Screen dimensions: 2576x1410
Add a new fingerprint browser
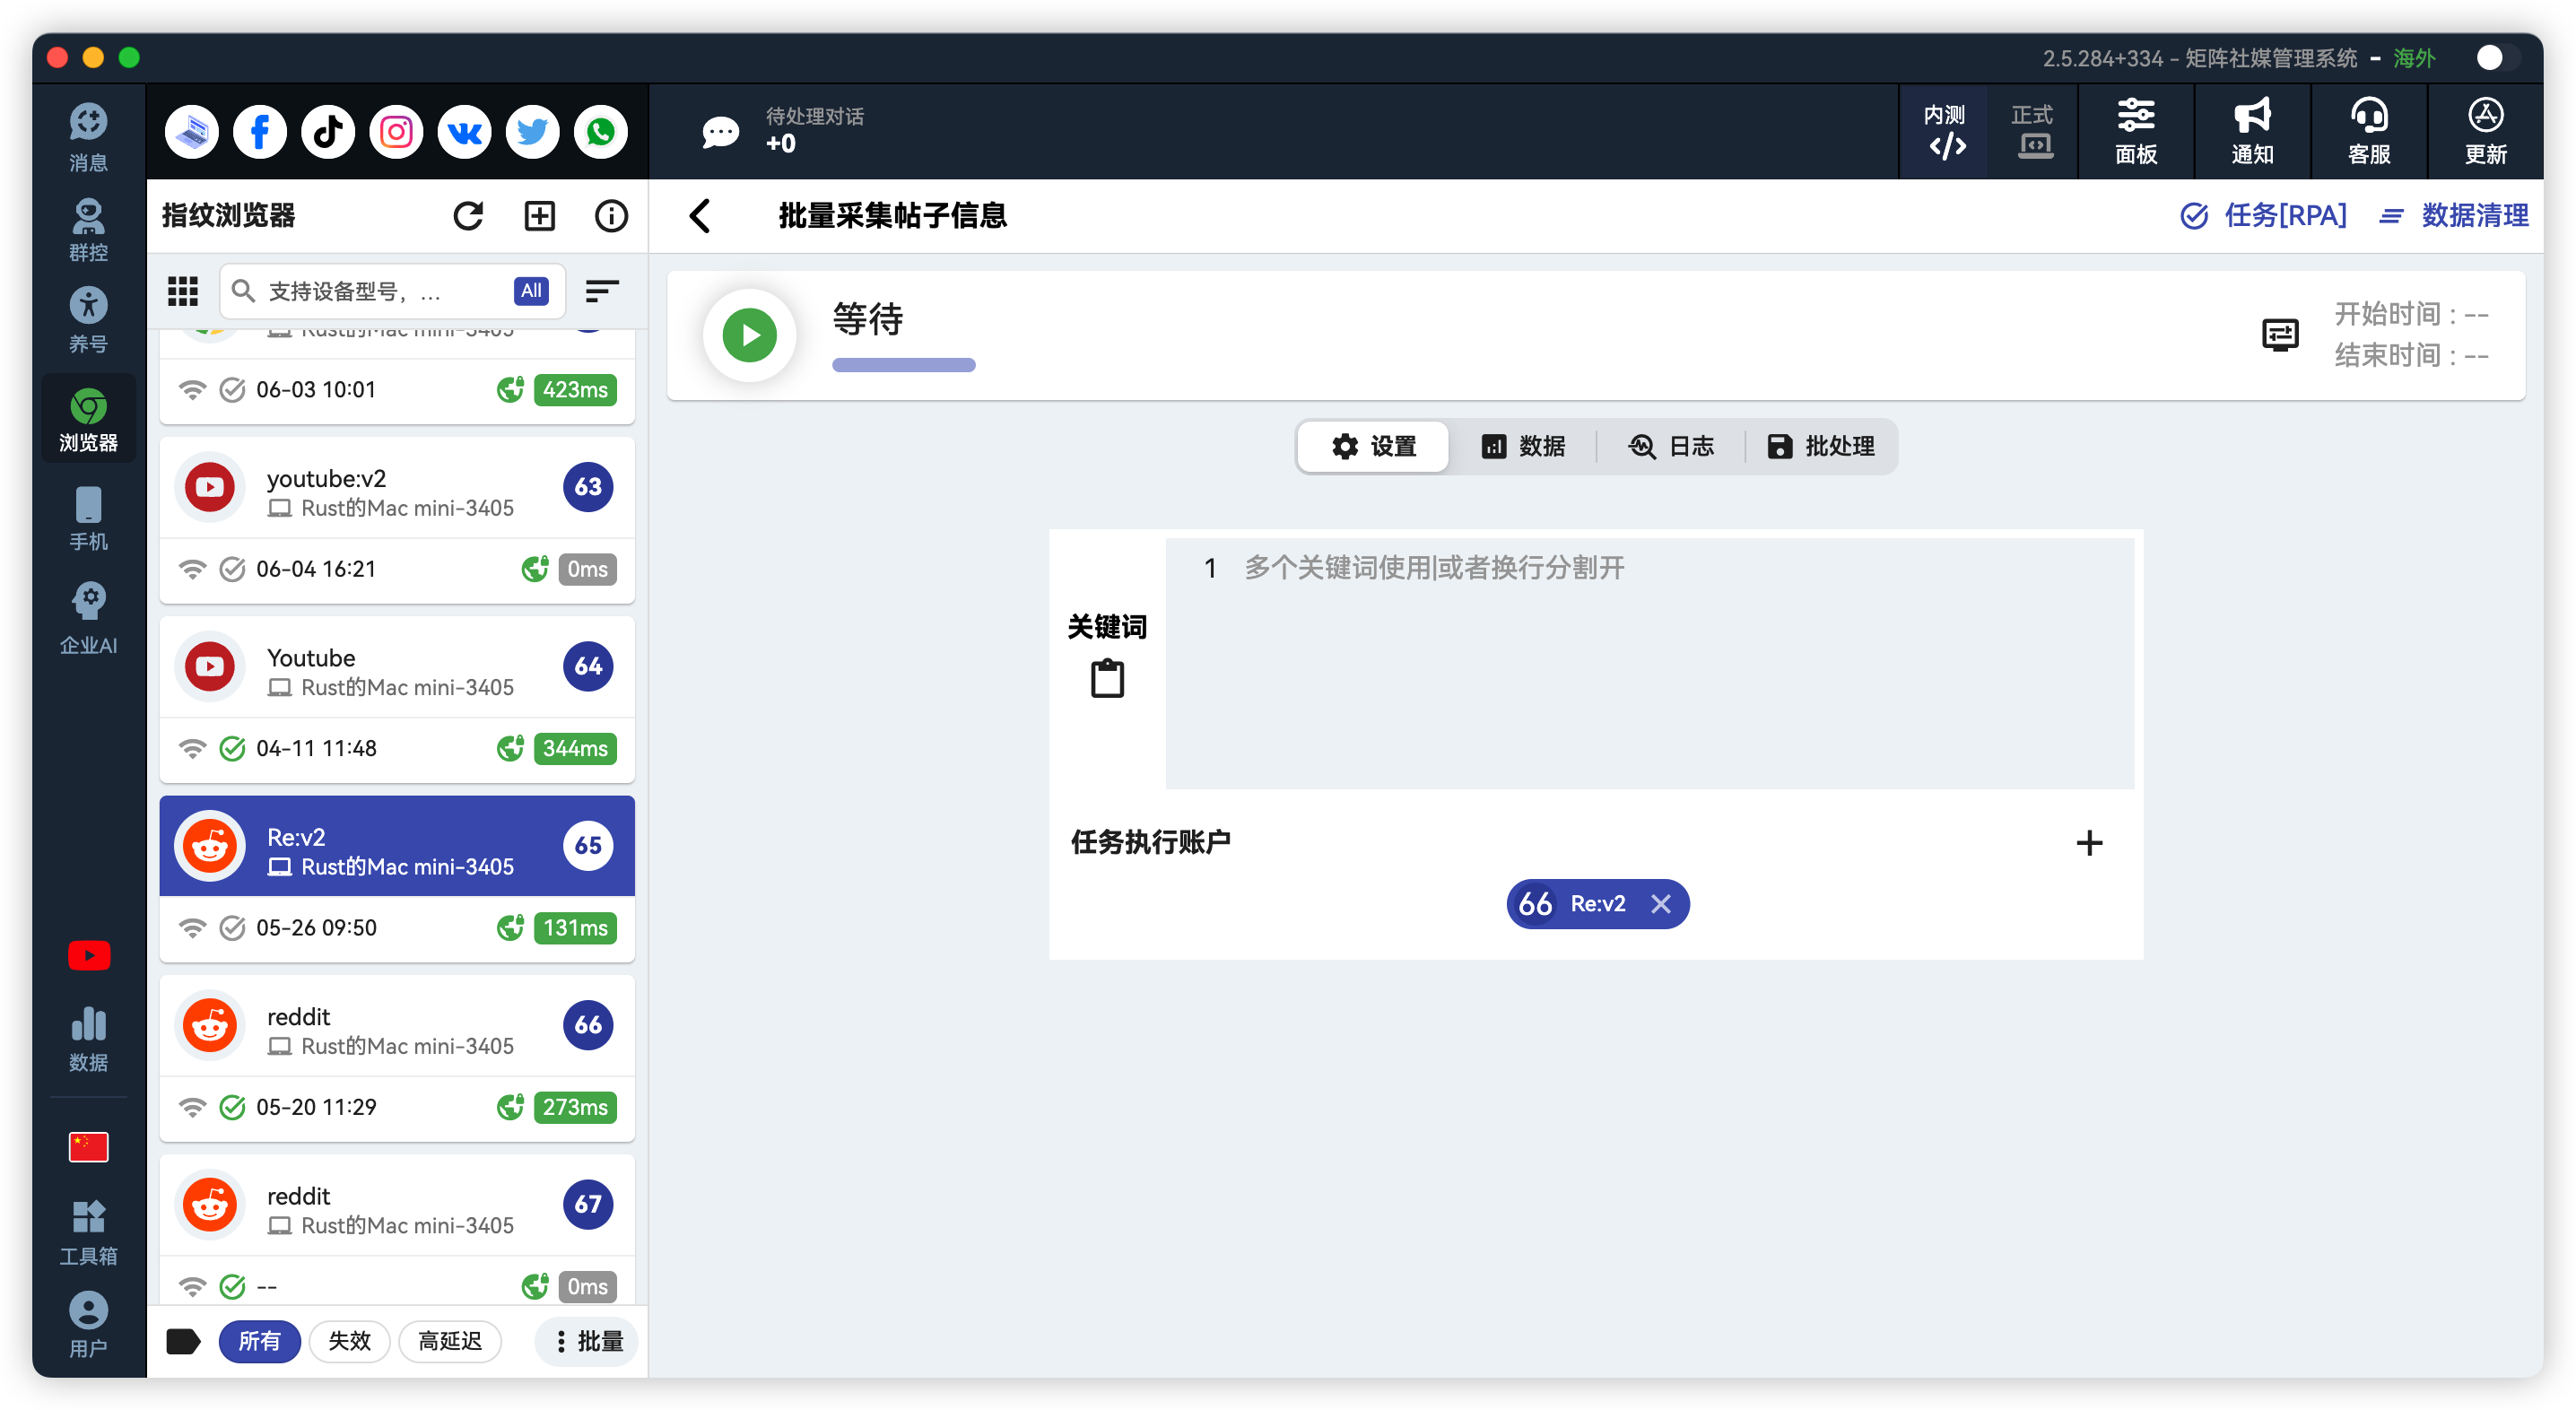click(x=540, y=215)
